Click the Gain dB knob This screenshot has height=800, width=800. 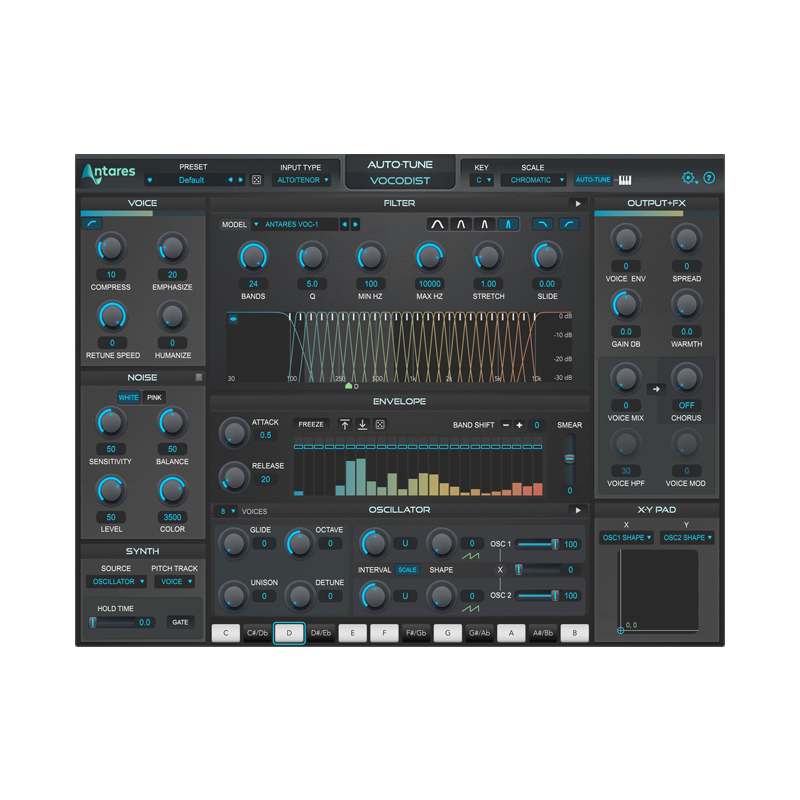click(626, 305)
